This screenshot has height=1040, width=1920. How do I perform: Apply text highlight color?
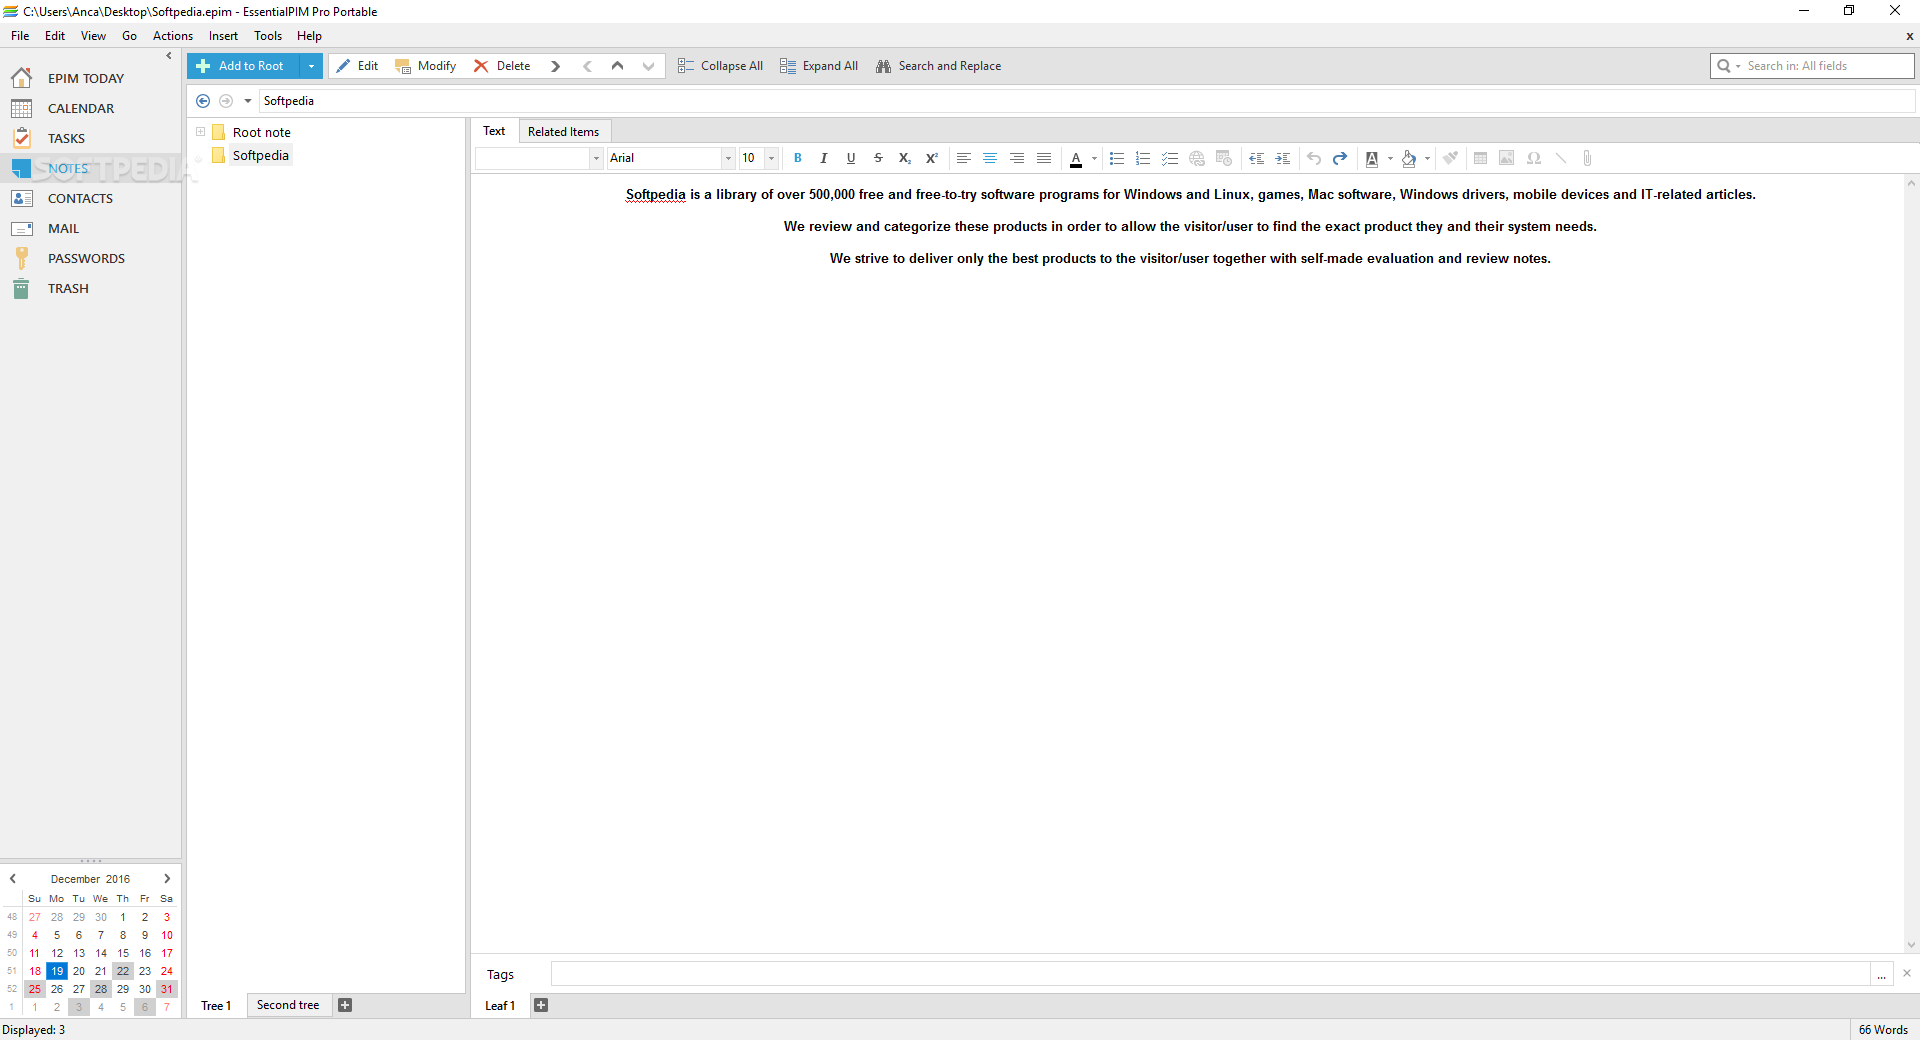click(1372, 158)
